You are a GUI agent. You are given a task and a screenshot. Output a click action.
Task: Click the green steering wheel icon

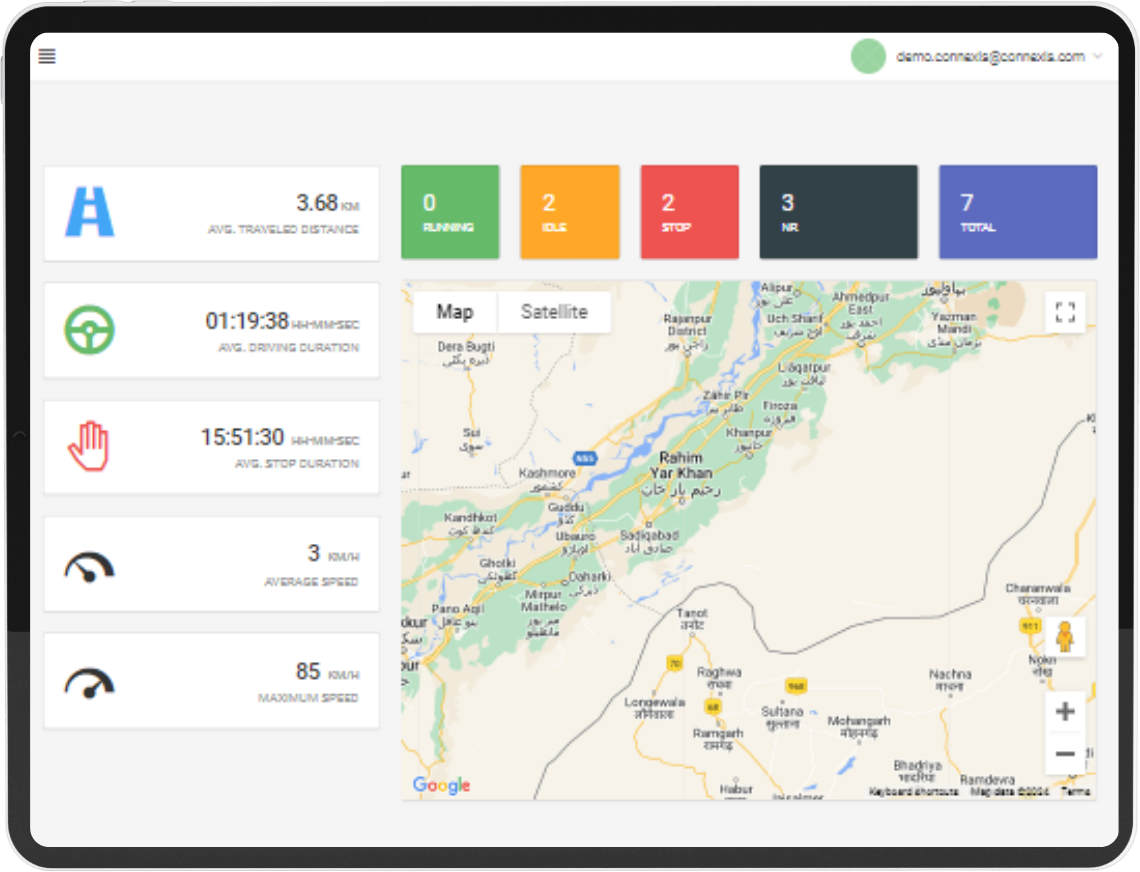pyautogui.click(x=90, y=329)
